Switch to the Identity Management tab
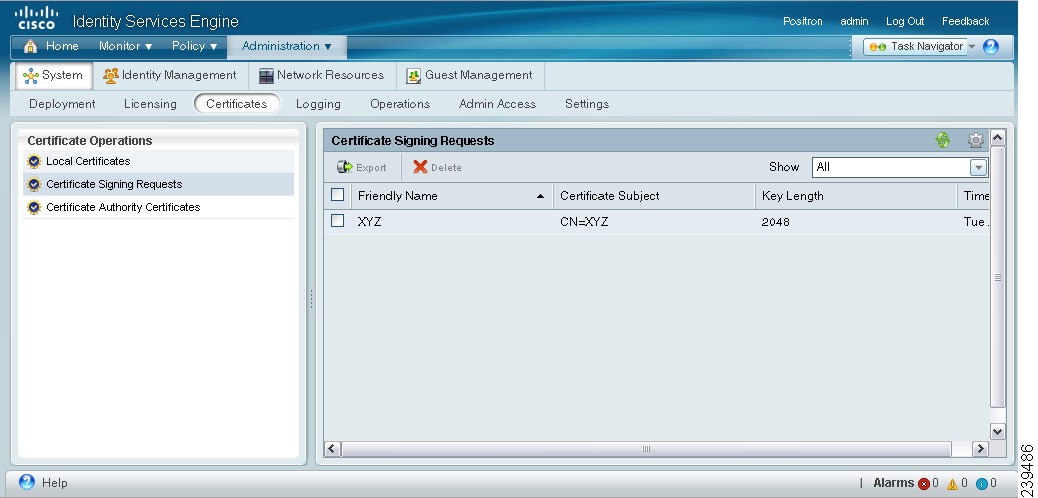This screenshot has height=498, width=1038. [x=170, y=75]
